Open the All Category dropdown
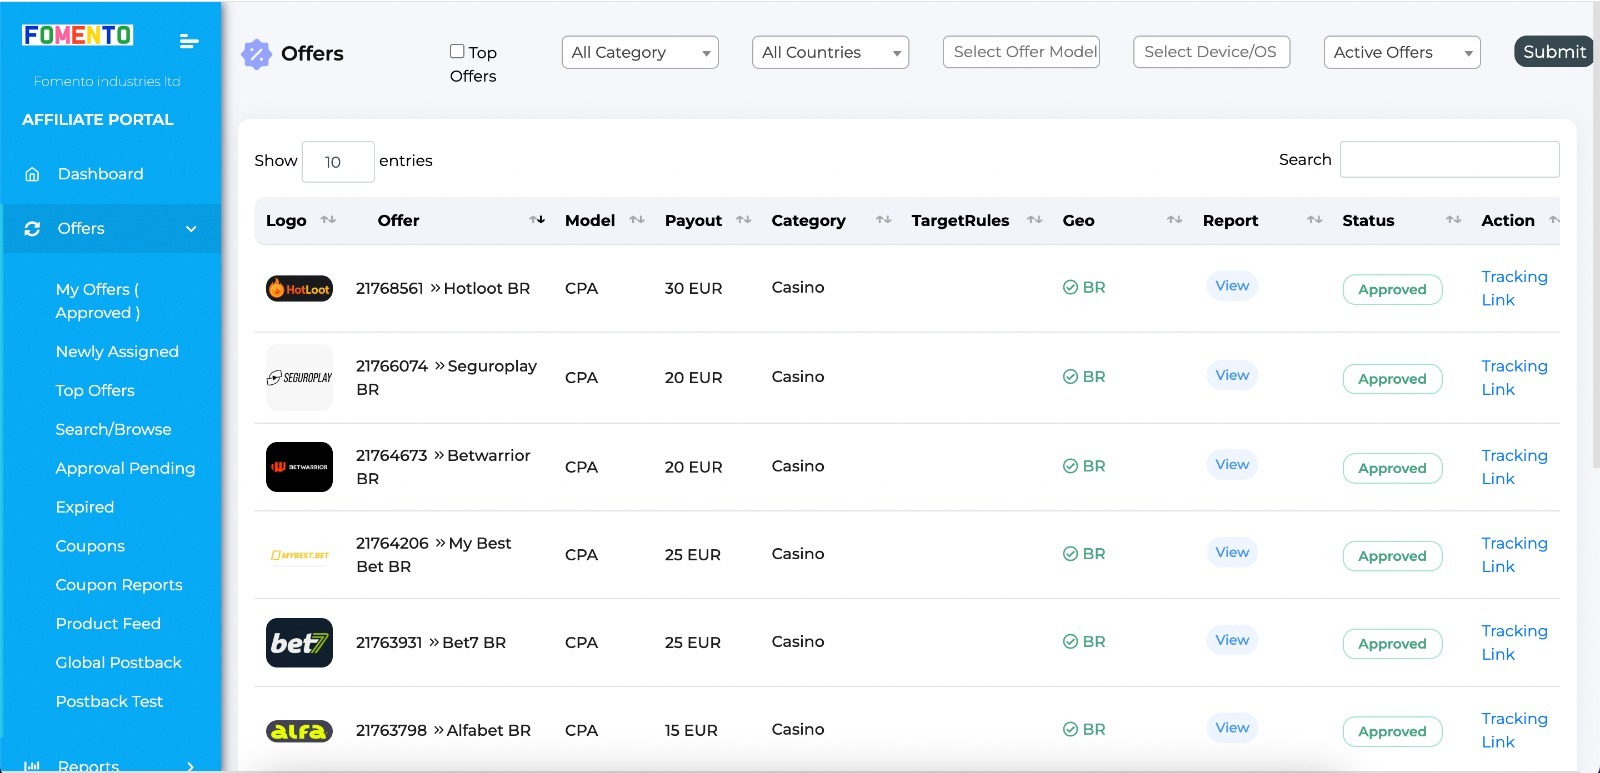The width and height of the screenshot is (1600, 773). pyautogui.click(x=640, y=53)
